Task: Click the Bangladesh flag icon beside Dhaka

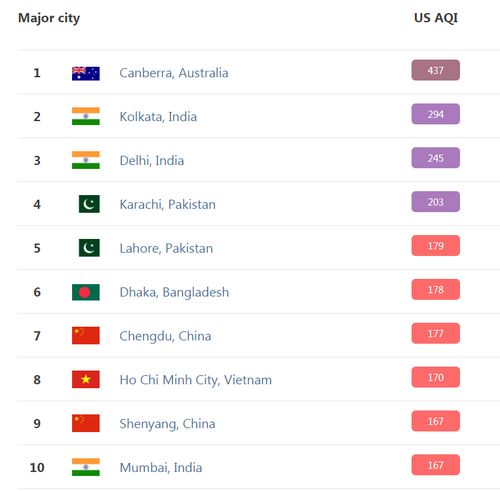Action: coord(86,292)
